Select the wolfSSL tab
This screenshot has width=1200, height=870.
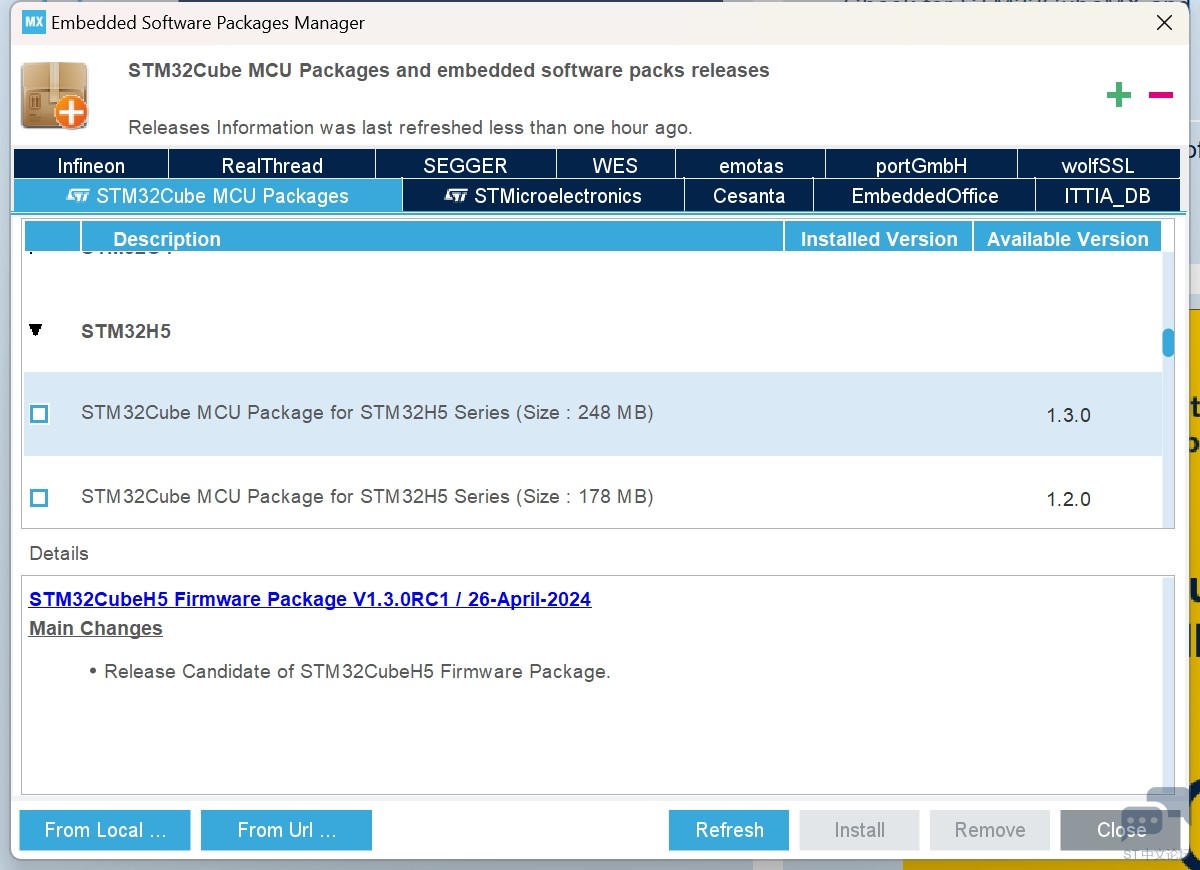point(1098,165)
